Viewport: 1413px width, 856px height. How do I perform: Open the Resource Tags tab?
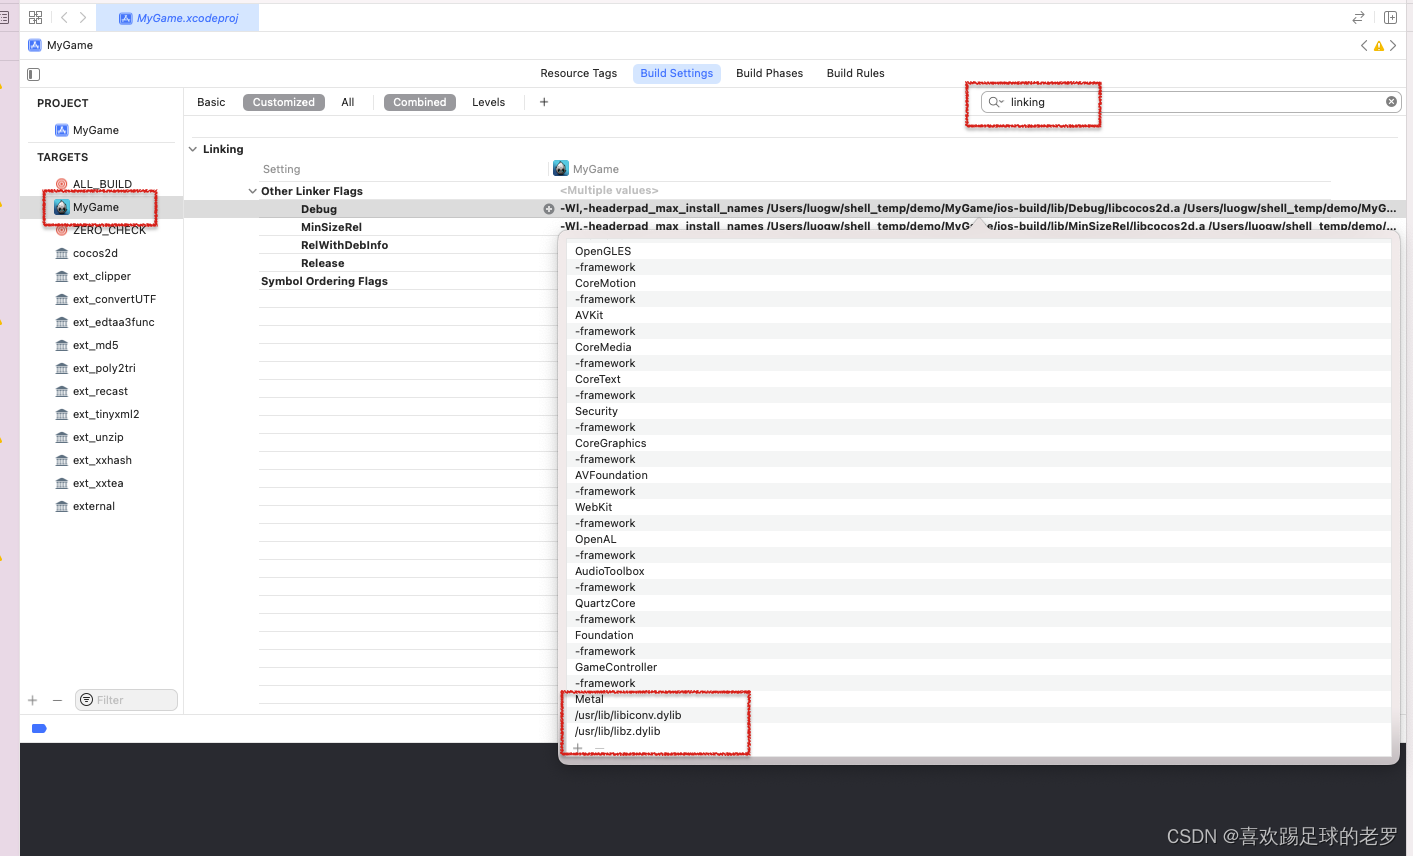[578, 73]
